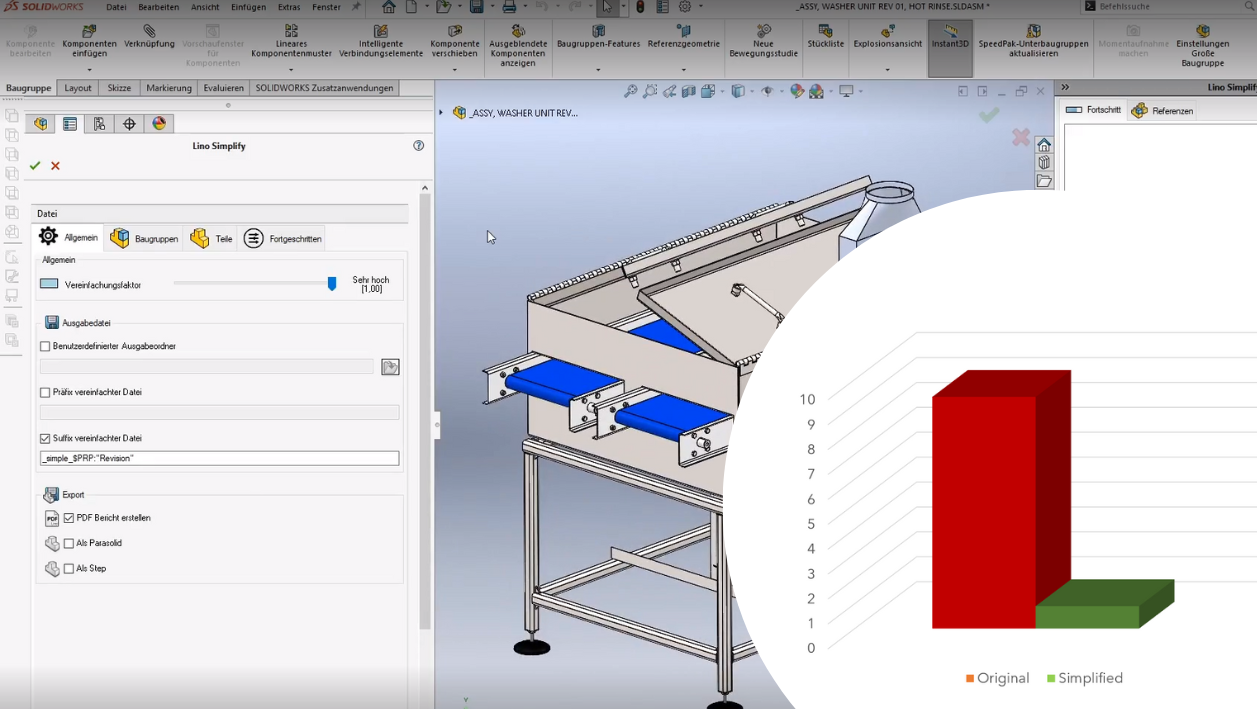
Task: Open the Explosionsansicht tool
Action: (x=887, y=37)
